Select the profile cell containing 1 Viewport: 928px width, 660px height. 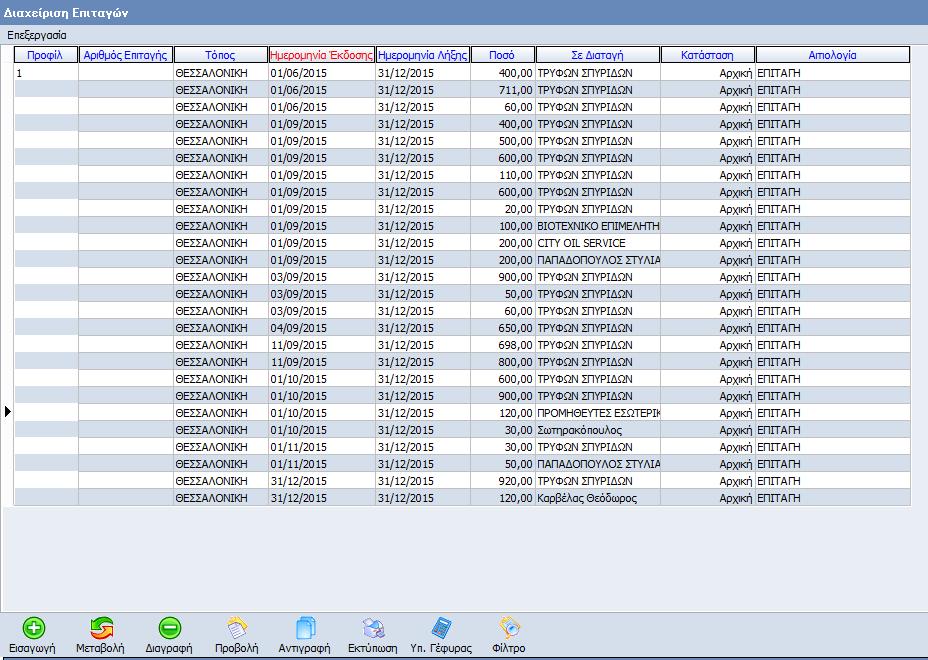pos(46,73)
